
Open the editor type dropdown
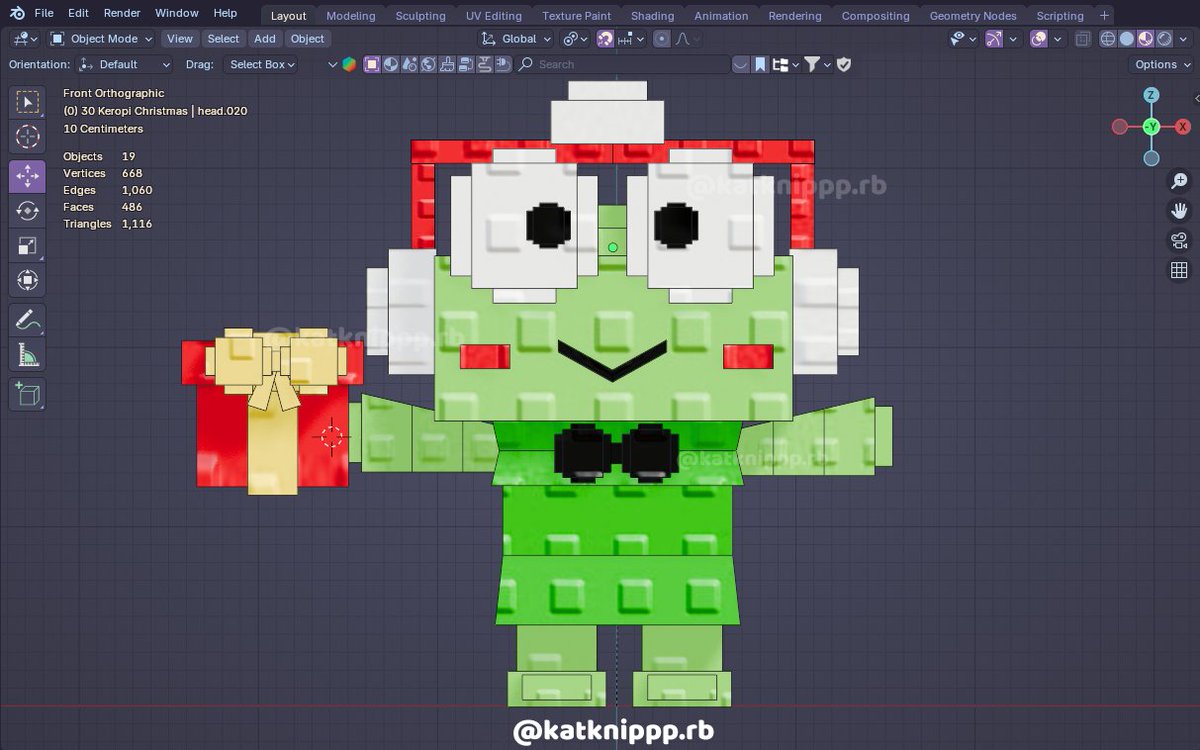[26, 39]
